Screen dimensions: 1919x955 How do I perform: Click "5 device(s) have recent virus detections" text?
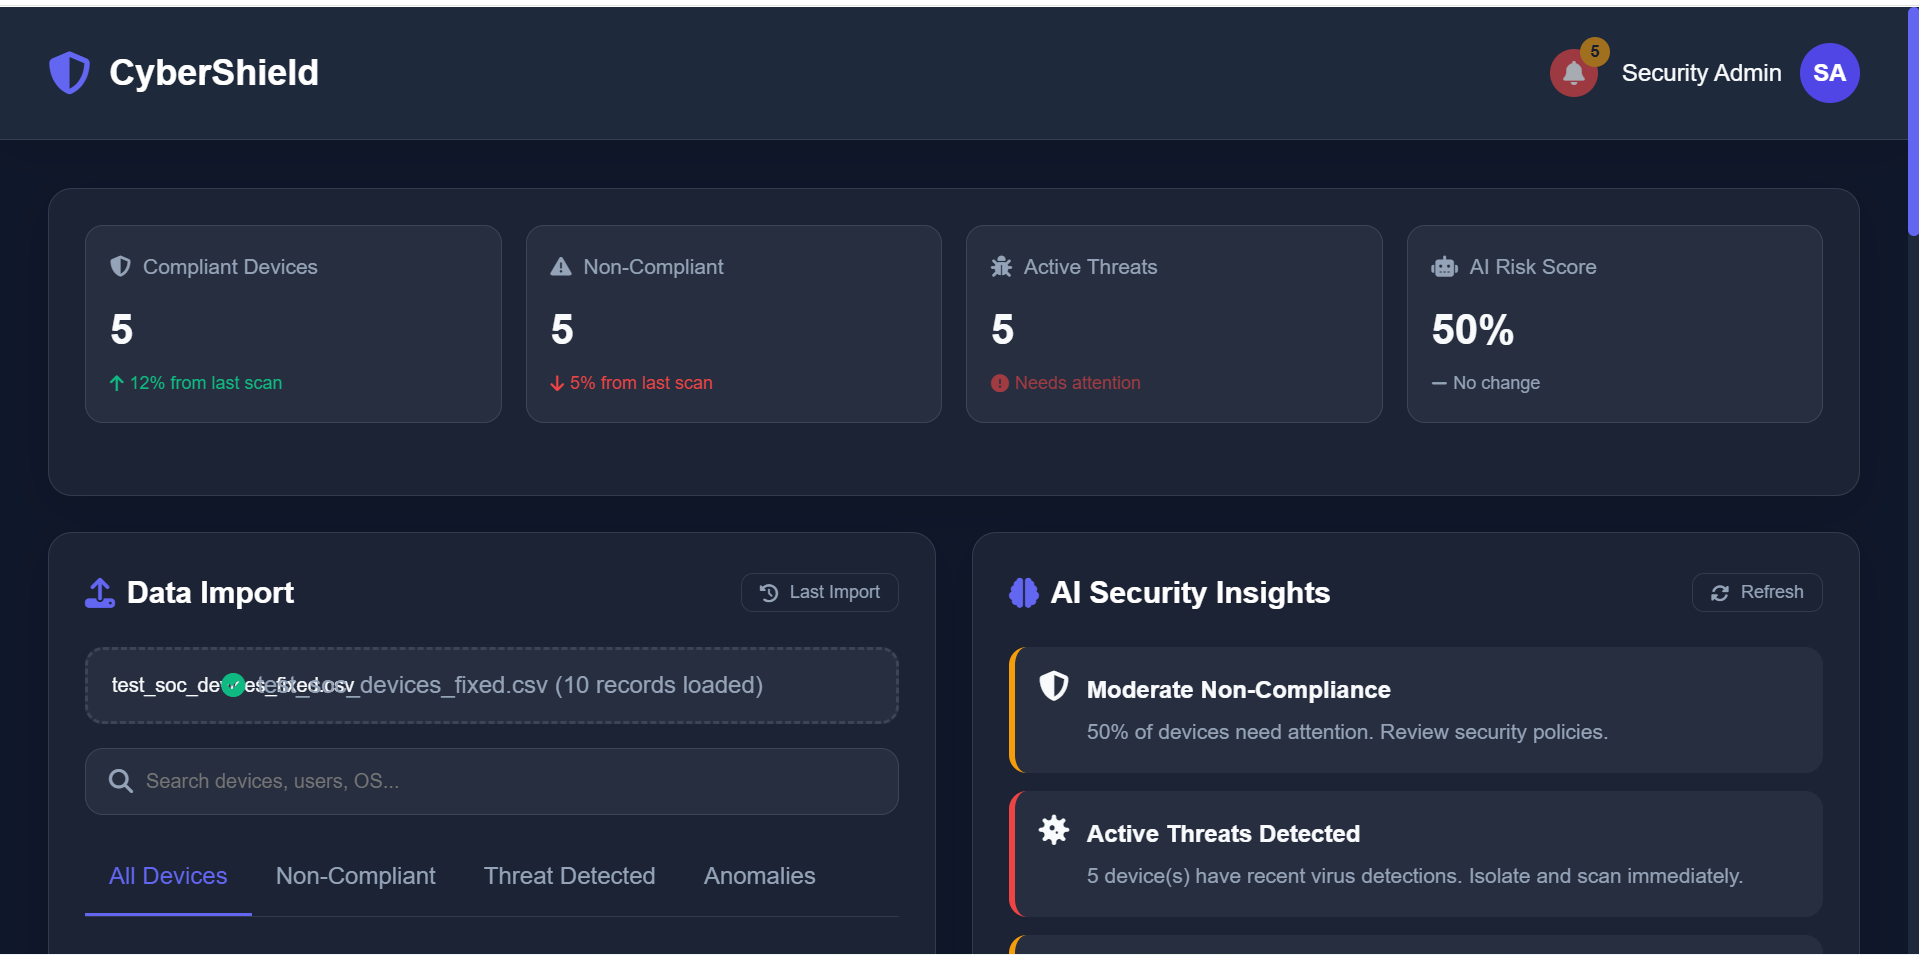(x=1415, y=876)
